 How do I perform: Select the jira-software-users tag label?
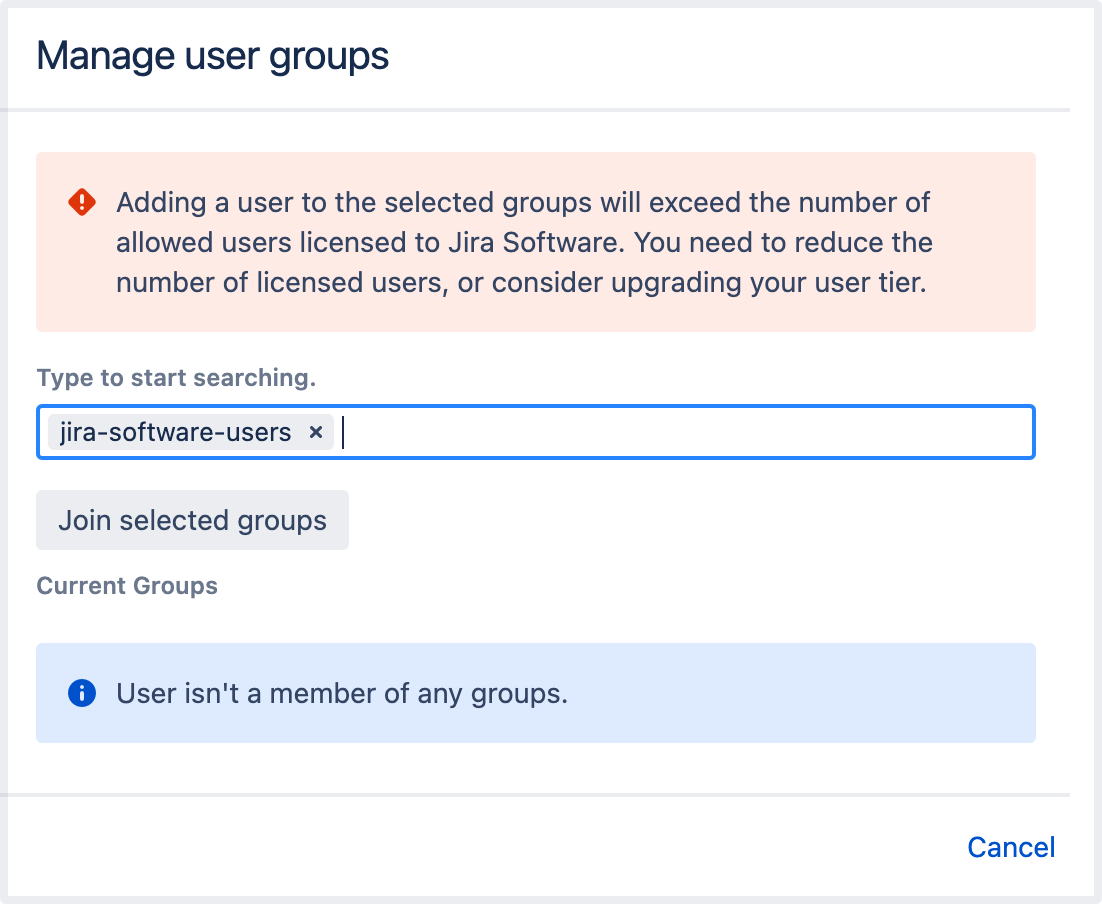[x=175, y=432]
